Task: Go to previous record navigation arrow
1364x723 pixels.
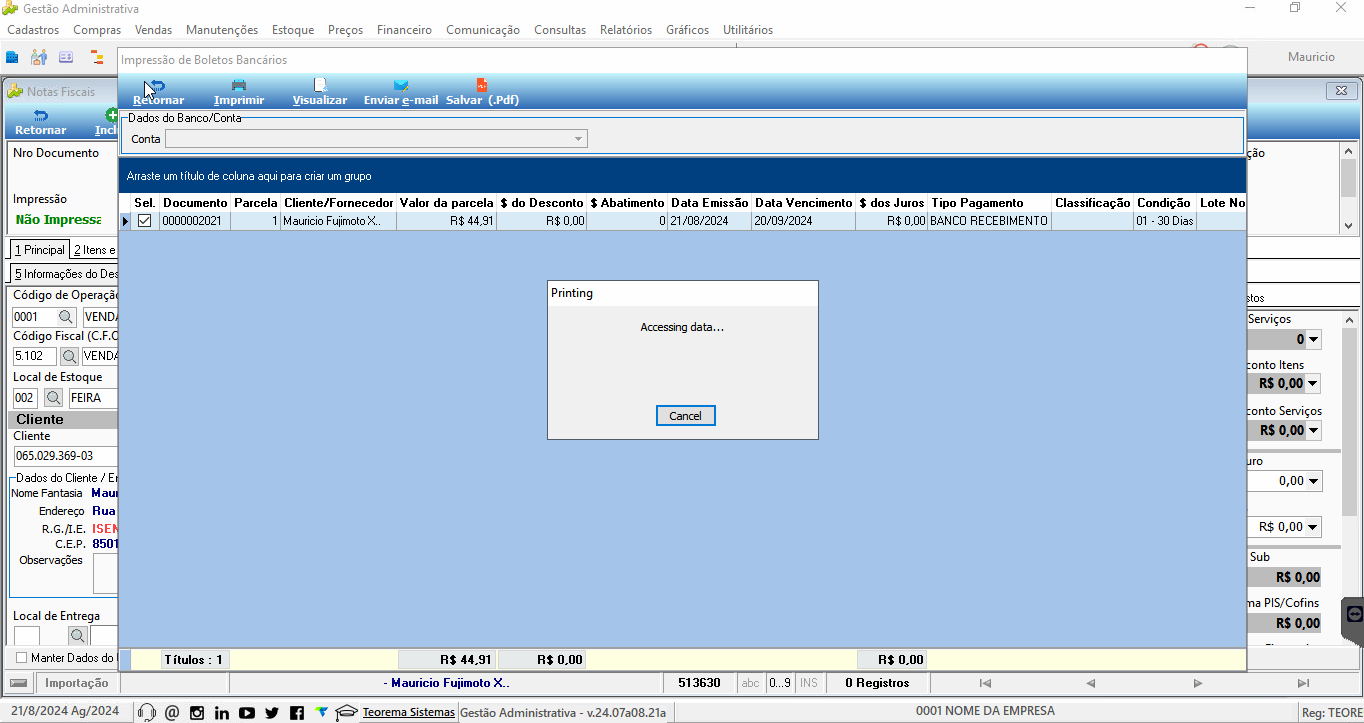Action: tap(1091, 683)
